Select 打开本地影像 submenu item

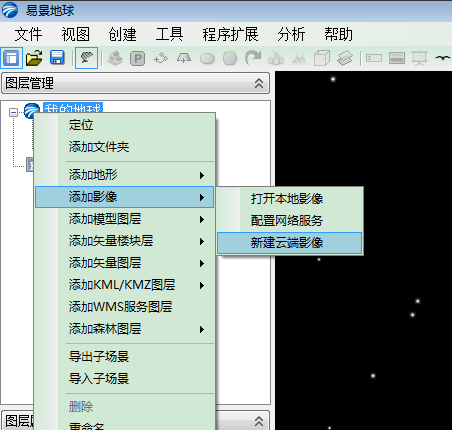pyautogui.click(x=289, y=199)
